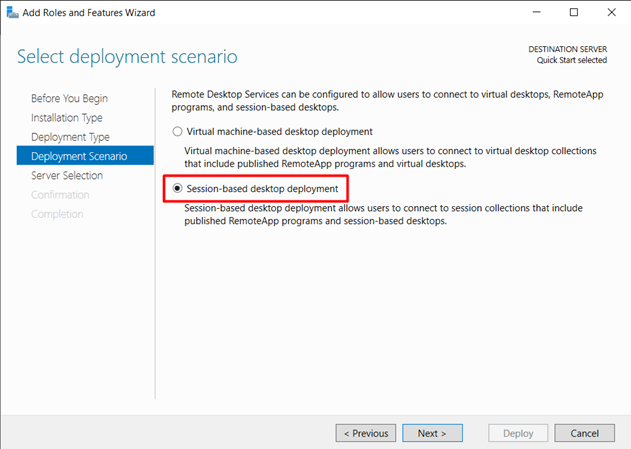Image resolution: width=631 pixels, height=449 pixels.
Task: Close the Add Roles and Features Wizard
Action: pos(611,12)
